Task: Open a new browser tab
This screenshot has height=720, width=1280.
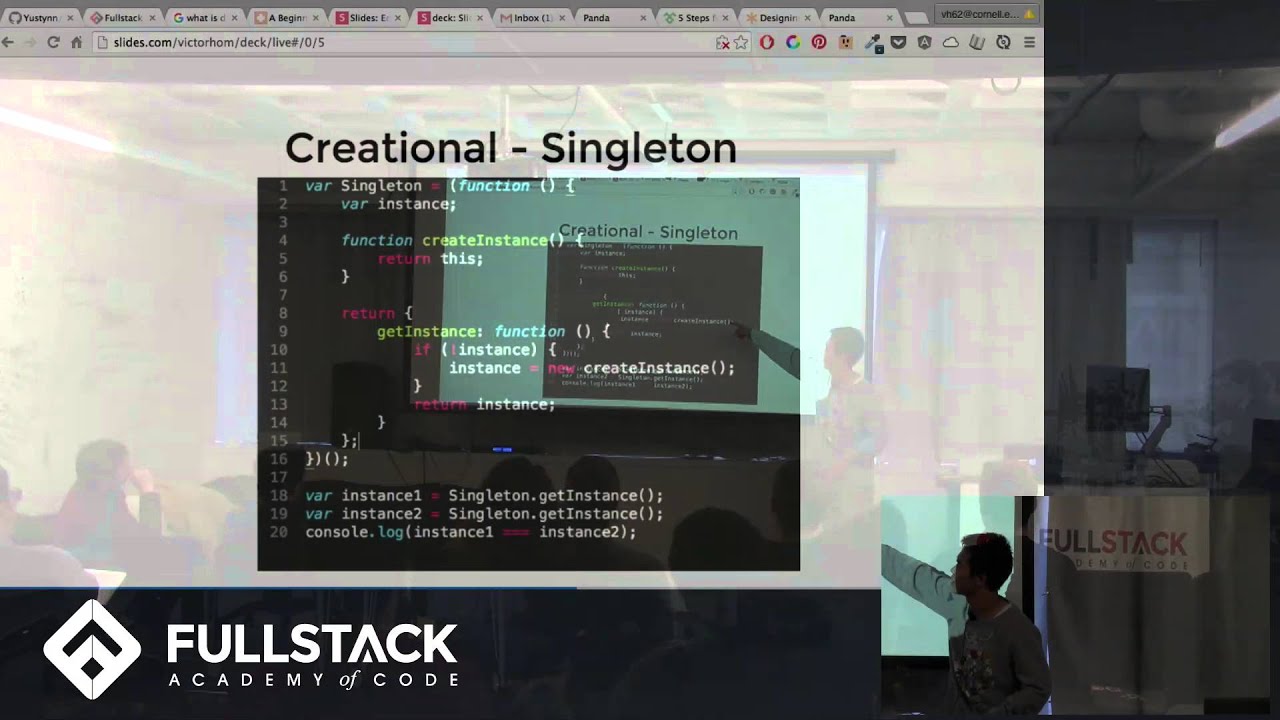Action: (917, 17)
